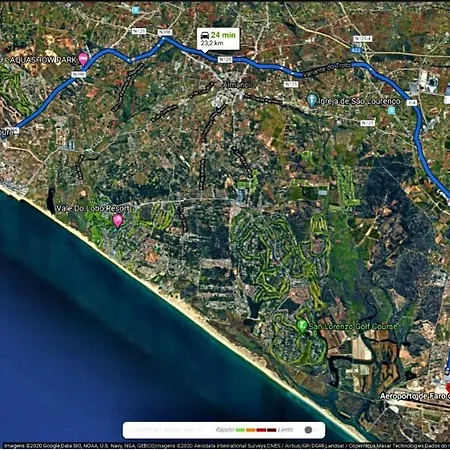The height and width of the screenshot is (450, 450).
Task: Click the green Rápido traffic legend swatch
Action: (240, 430)
